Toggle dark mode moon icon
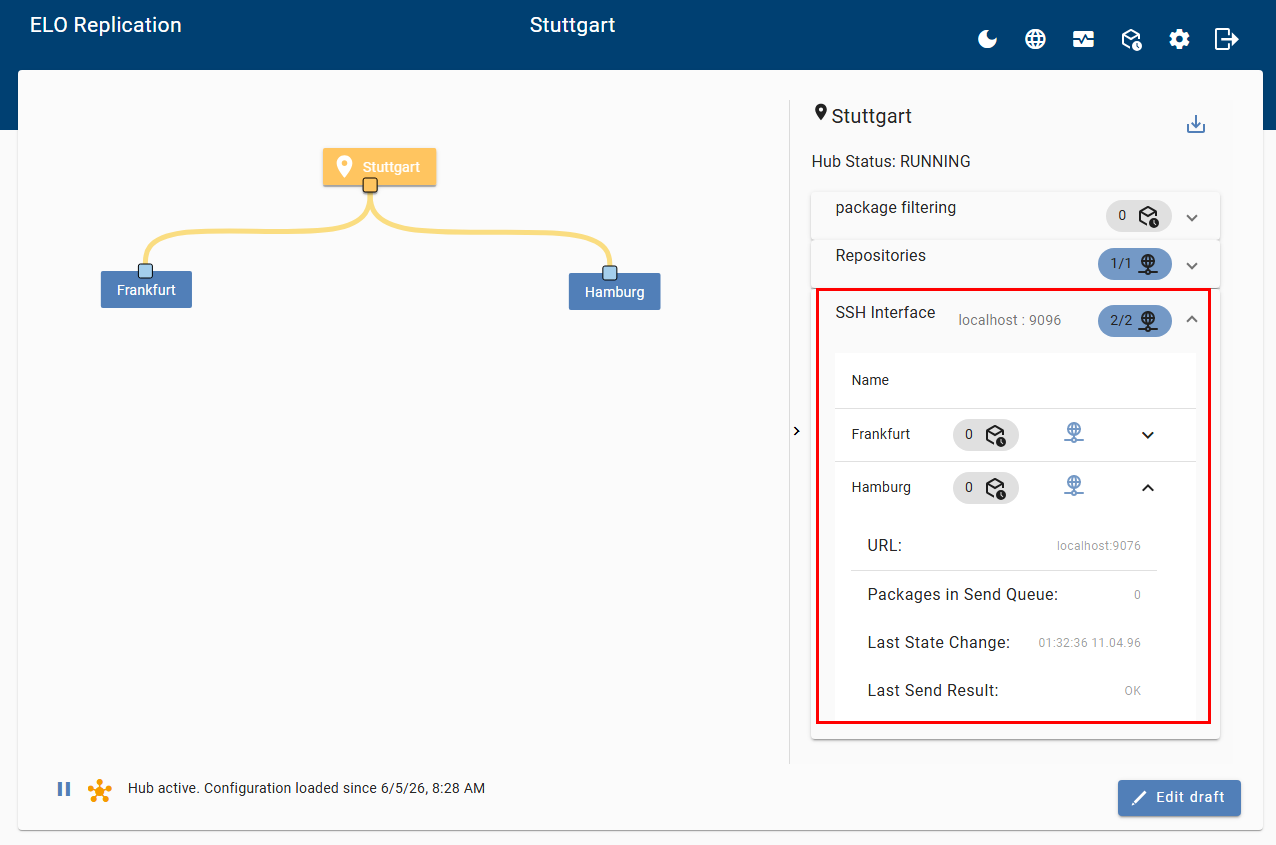 pos(987,39)
